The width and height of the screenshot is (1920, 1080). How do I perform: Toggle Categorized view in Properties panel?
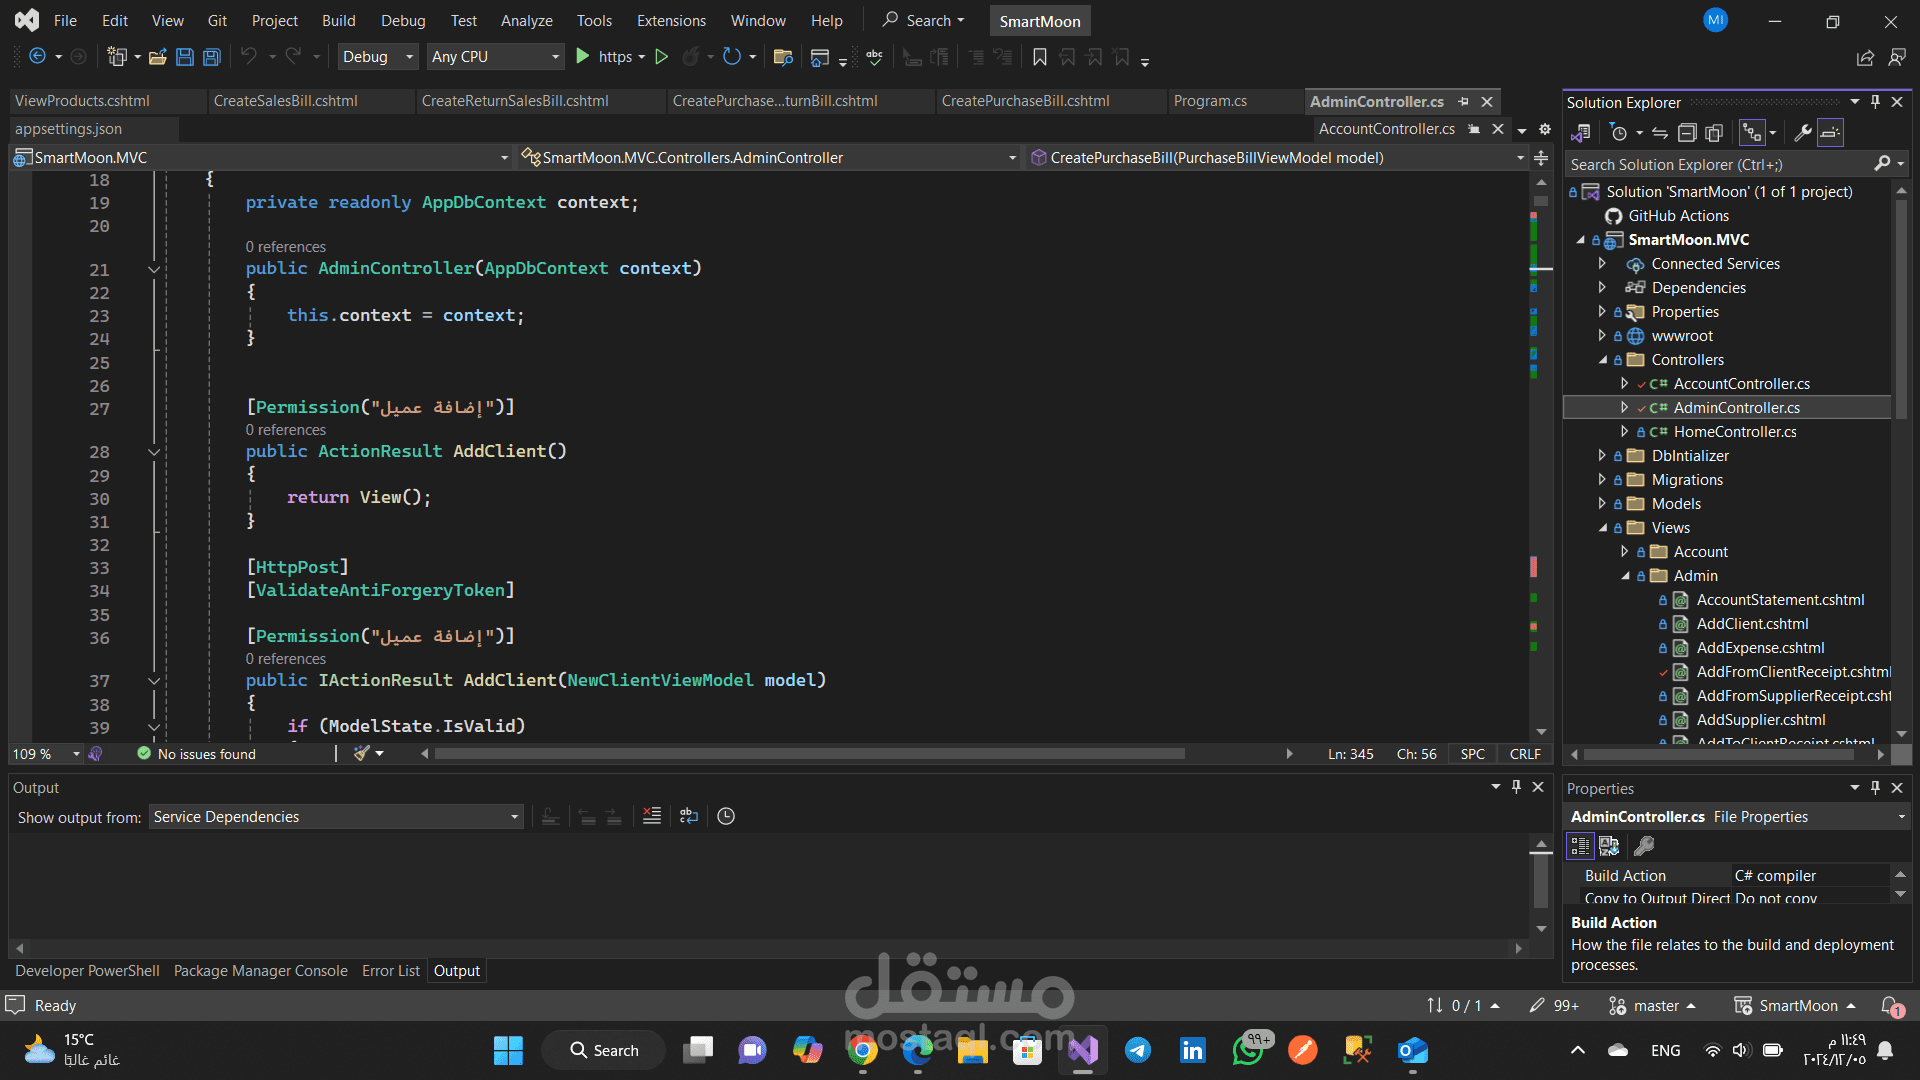point(1580,846)
